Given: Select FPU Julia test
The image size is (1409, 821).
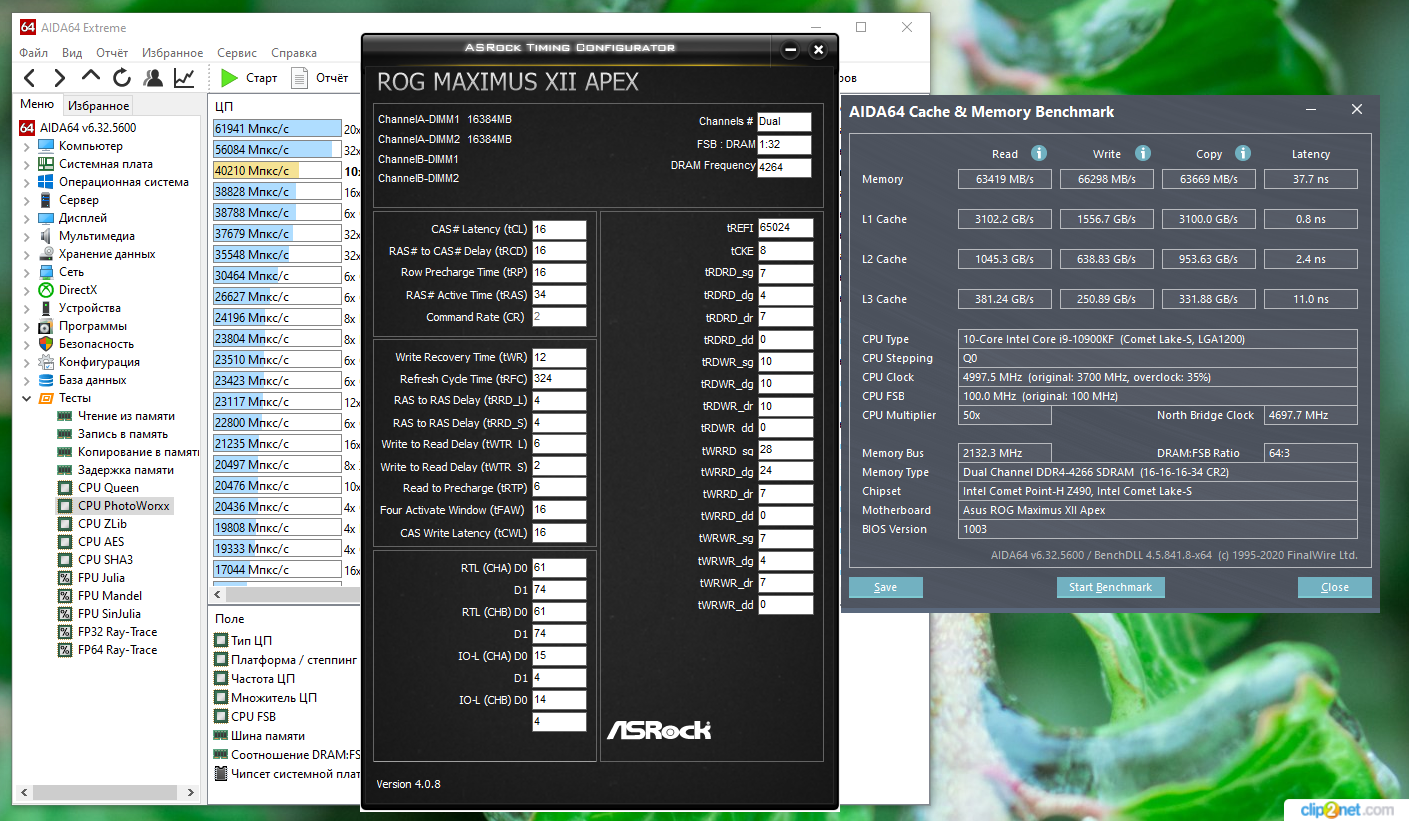Looking at the screenshot, I should (x=101, y=578).
